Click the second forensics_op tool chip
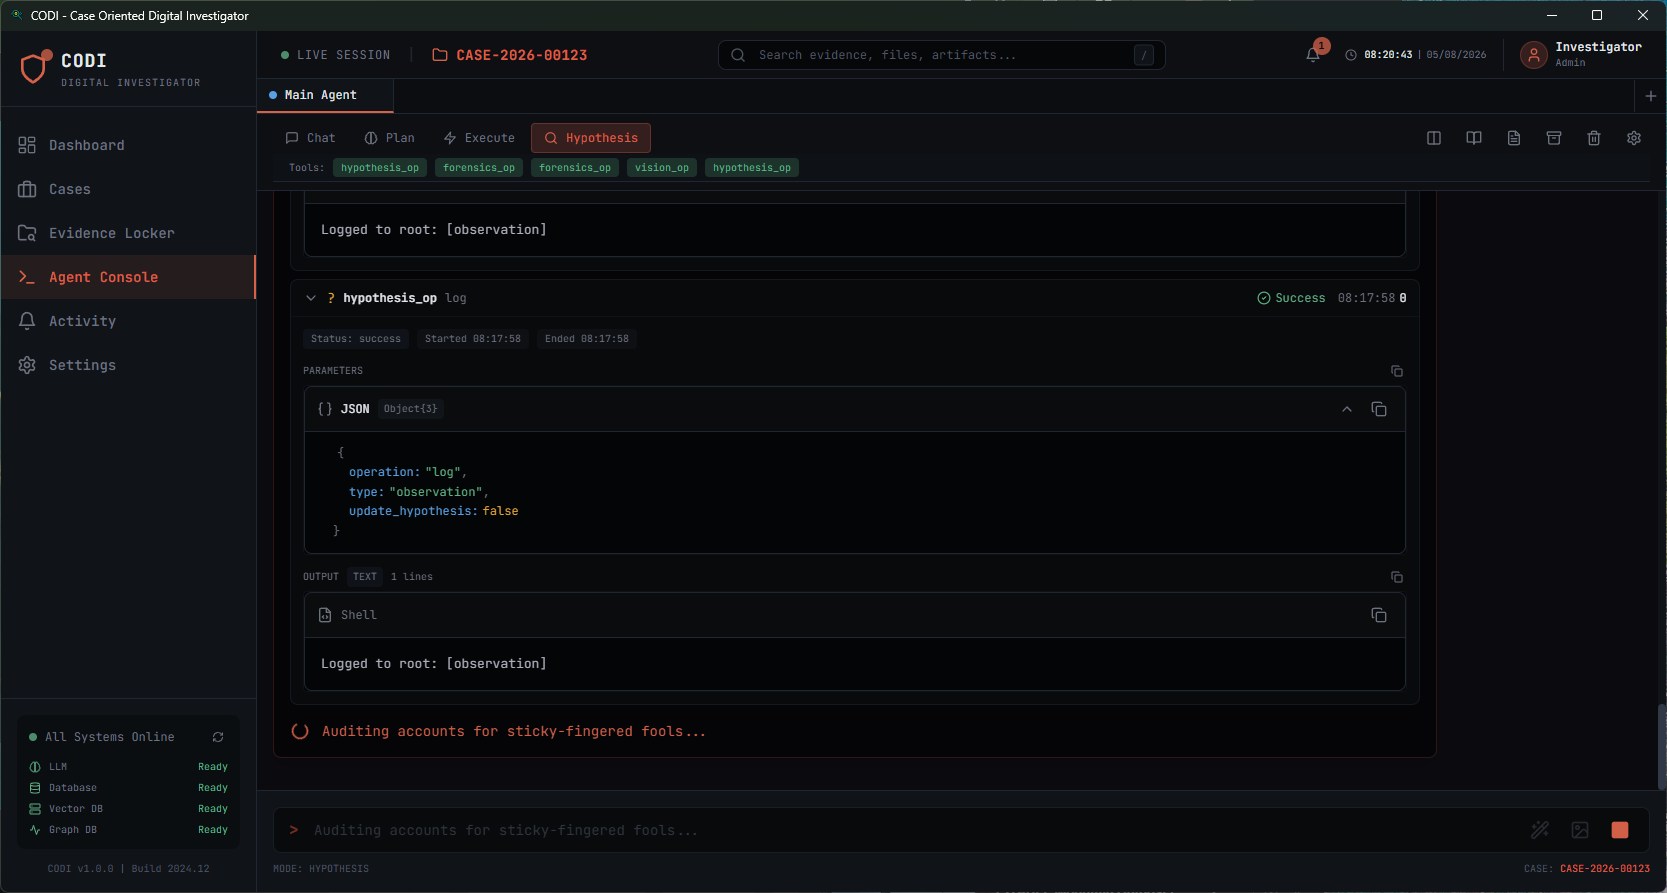Image resolution: width=1667 pixels, height=893 pixels. coord(575,168)
